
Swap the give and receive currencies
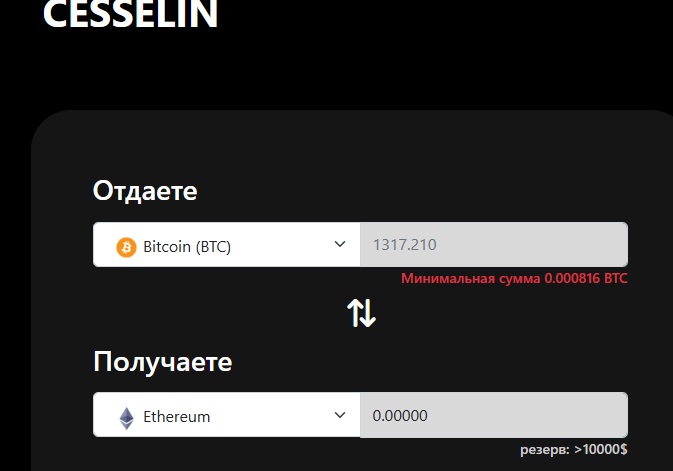click(361, 314)
